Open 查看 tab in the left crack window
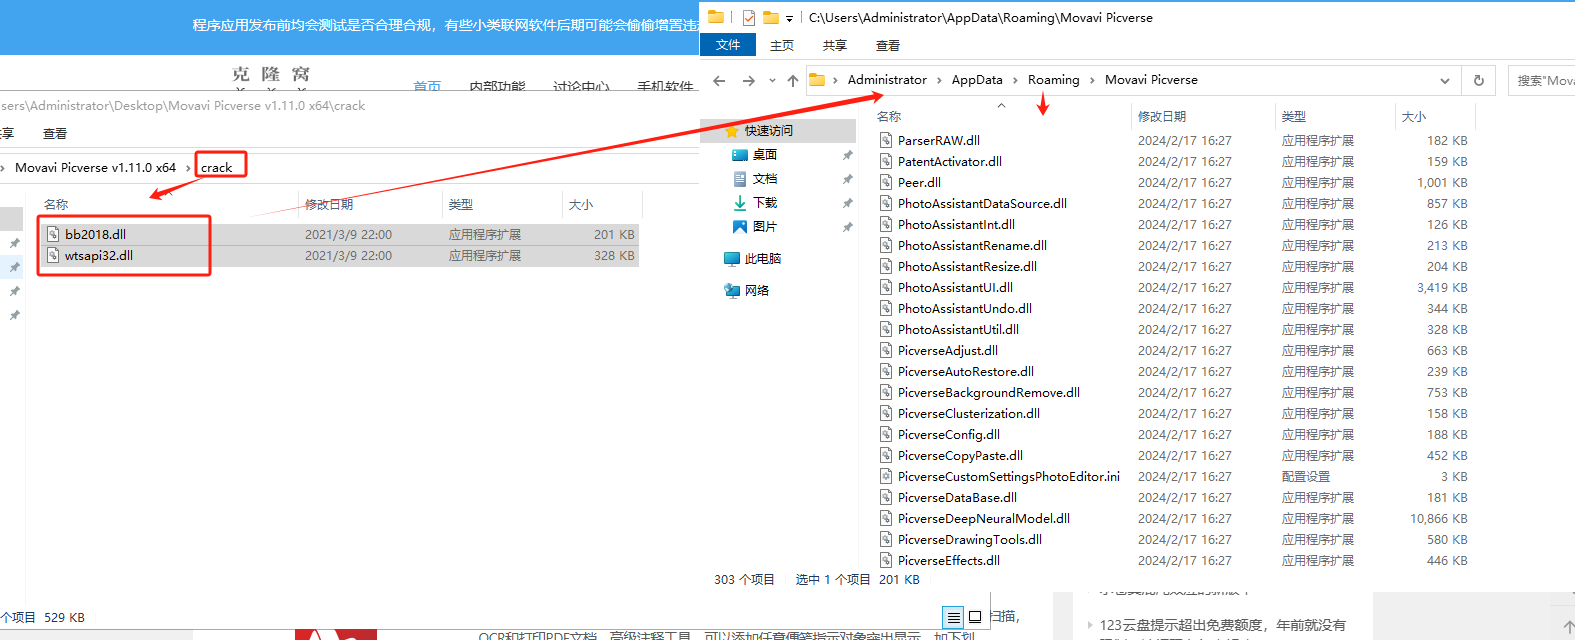The height and width of the screenshot is (640, 1575). point(55,133)
